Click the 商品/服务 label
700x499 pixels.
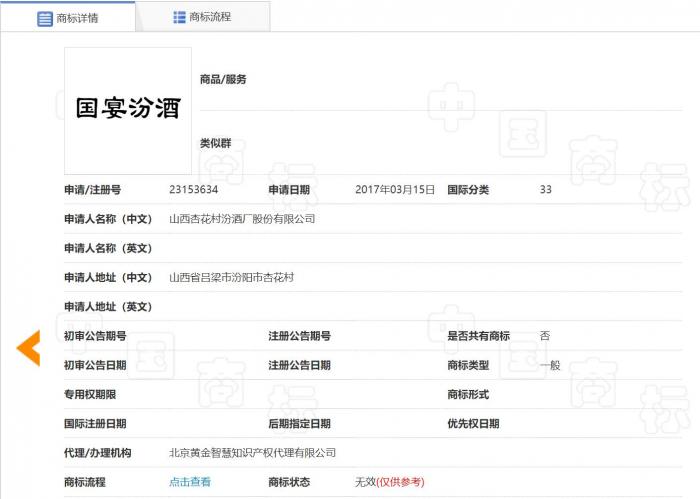click(223, 79)
